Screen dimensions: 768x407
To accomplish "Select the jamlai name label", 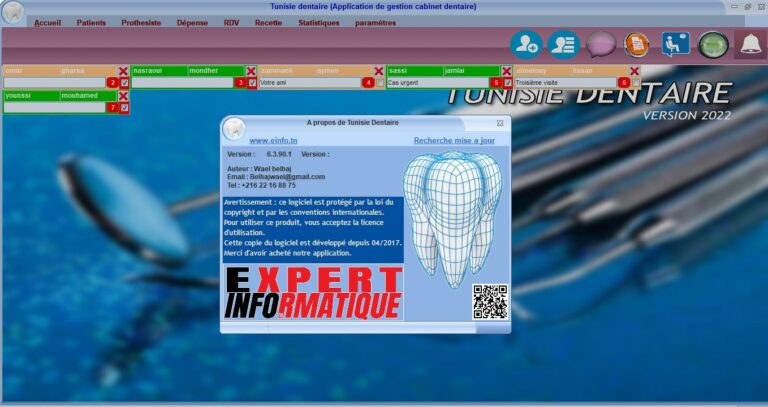I will 472,71.
